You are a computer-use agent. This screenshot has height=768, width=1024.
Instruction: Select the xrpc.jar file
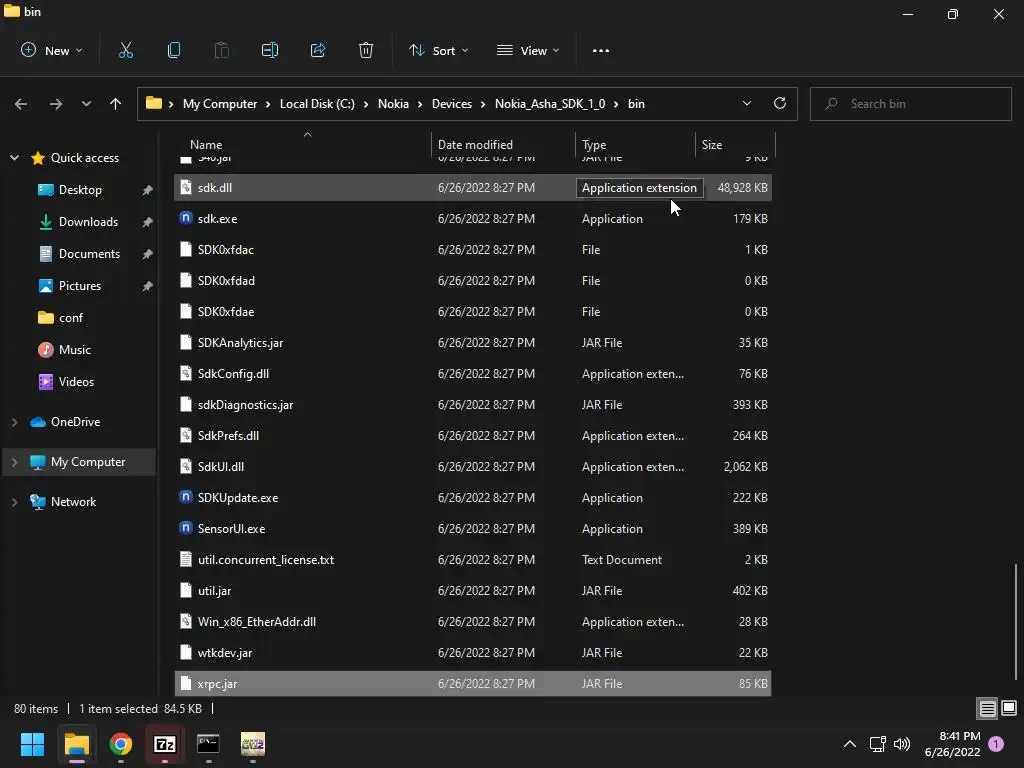click(x=473, y=683)
